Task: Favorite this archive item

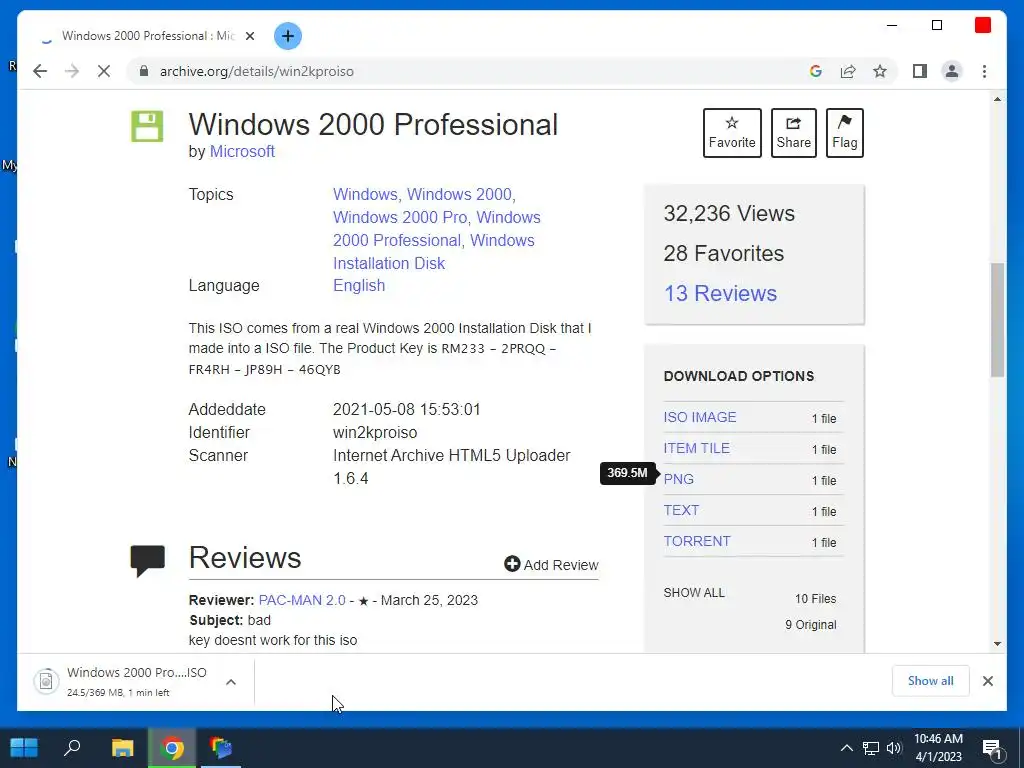Action: pyautogui.click(x=732, y=133)
